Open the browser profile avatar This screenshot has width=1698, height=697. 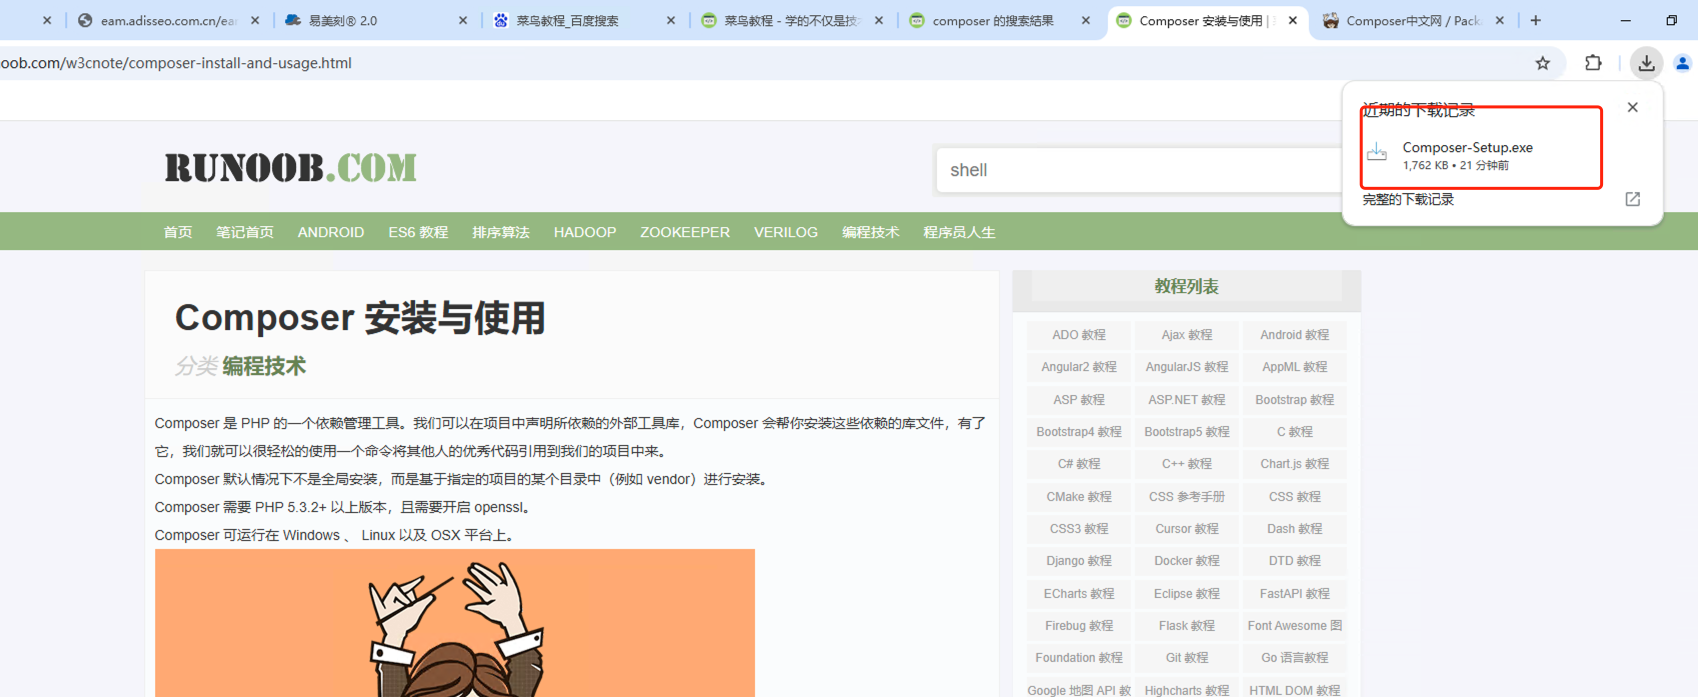click(x=1683, y=63)
